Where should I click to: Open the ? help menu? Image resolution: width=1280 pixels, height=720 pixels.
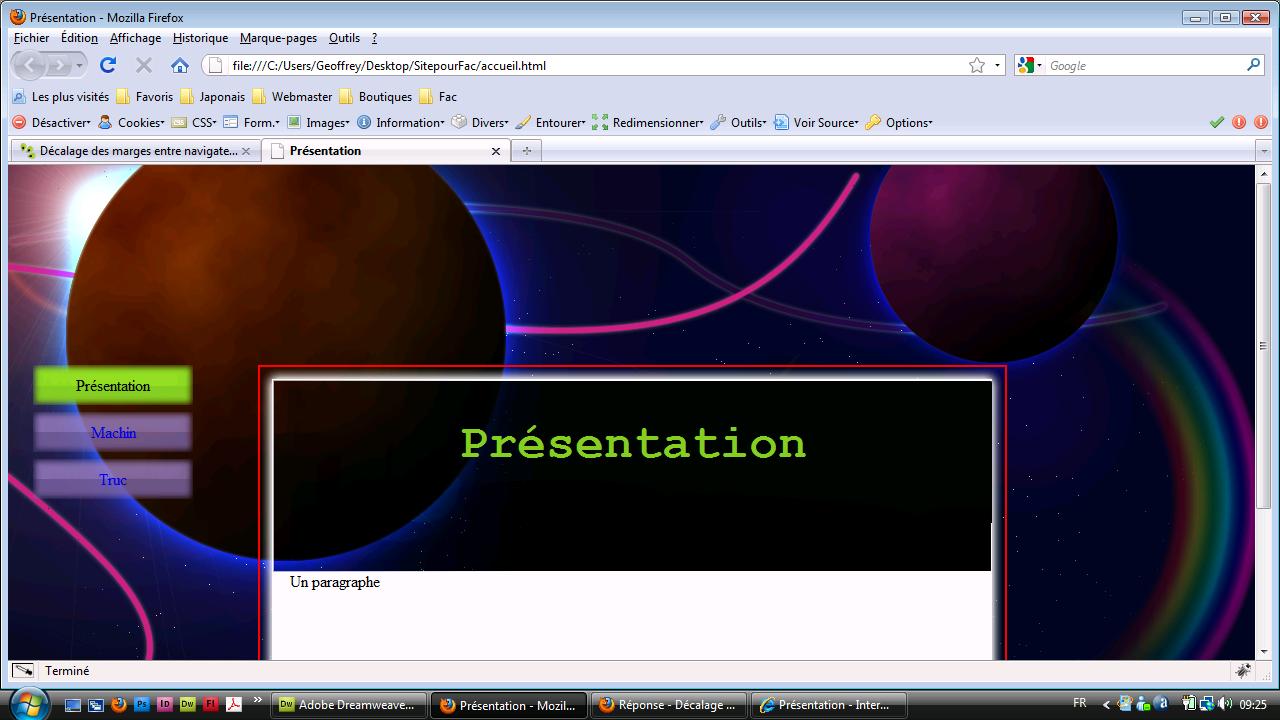[374, 38]
